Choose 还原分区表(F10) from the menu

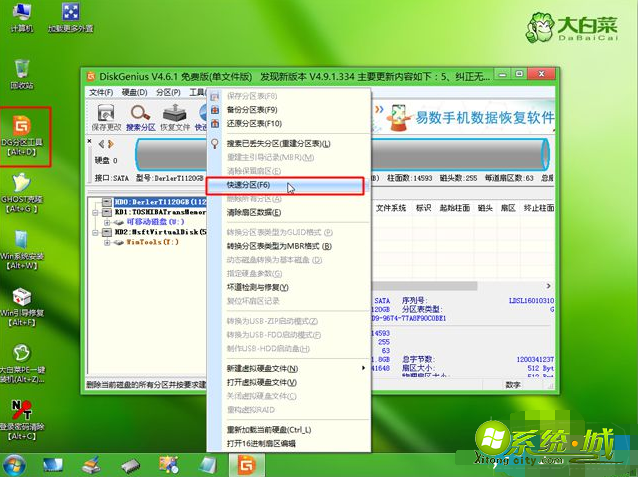(289, 123)
